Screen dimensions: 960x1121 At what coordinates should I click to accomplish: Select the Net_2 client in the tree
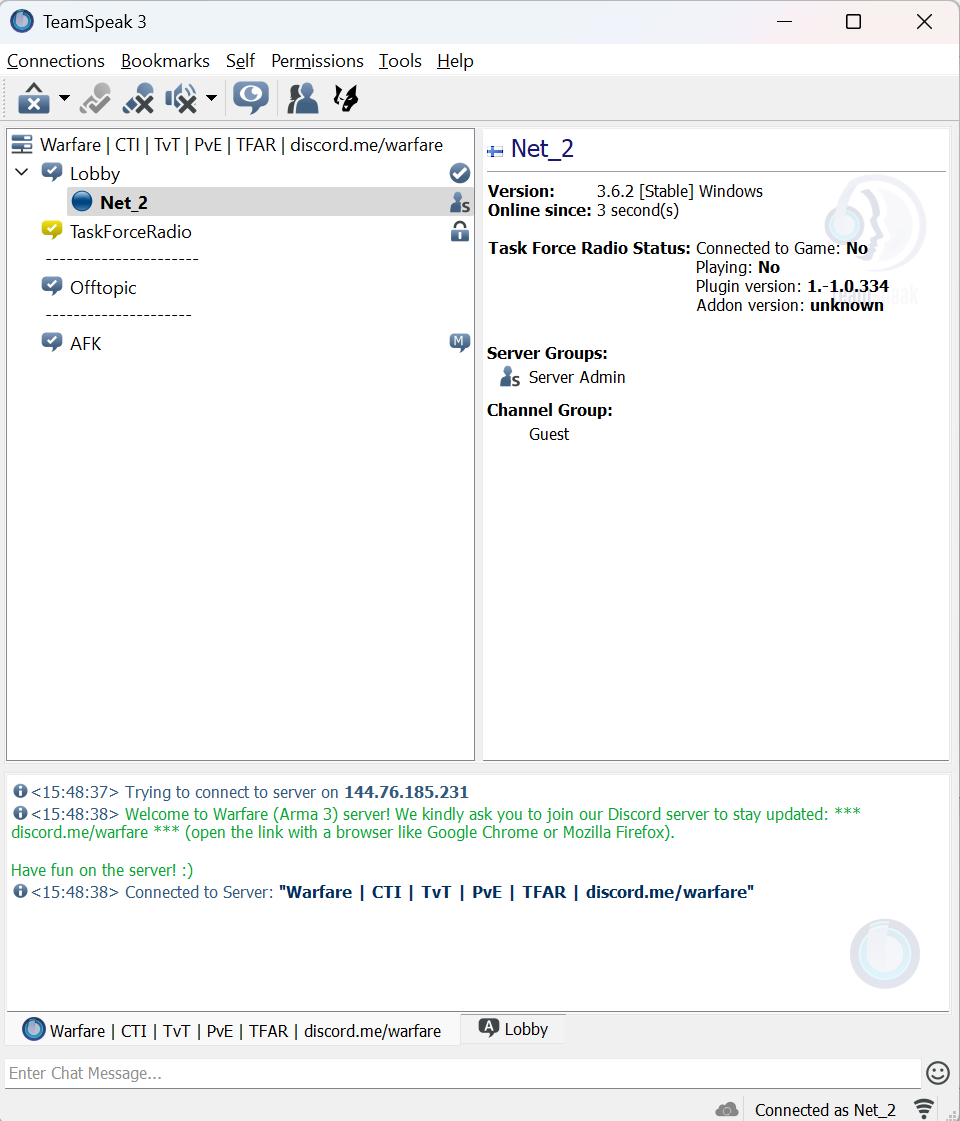(x=124, y=202)
